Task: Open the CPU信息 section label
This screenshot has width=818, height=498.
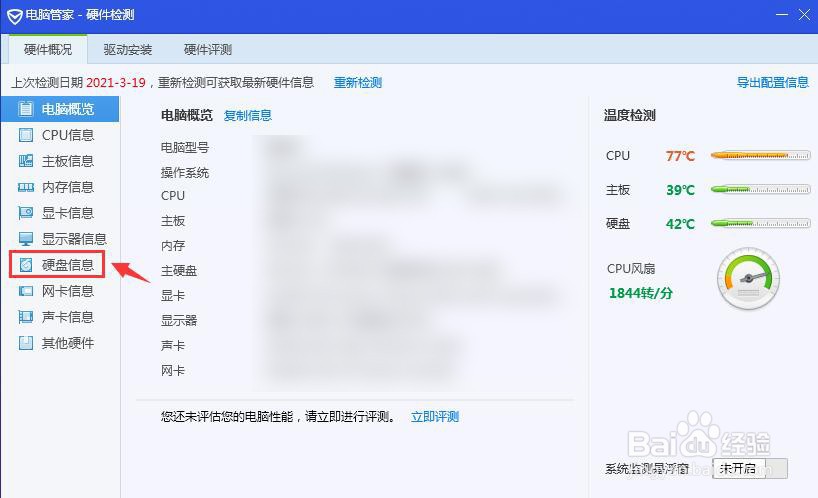Action: (68, 135)
